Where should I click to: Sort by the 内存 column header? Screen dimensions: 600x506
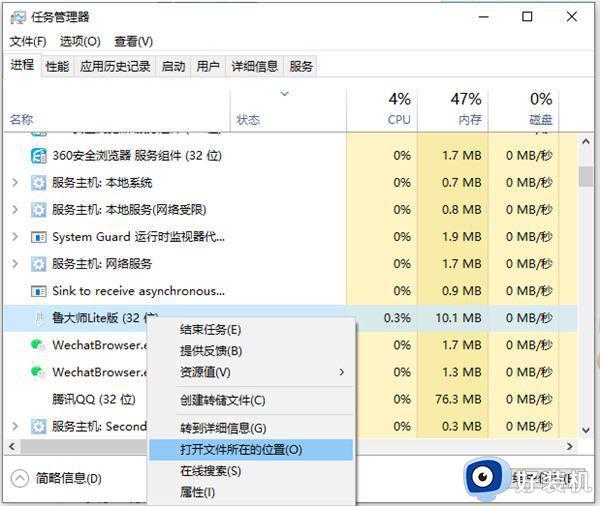click(x=453, y=111)
